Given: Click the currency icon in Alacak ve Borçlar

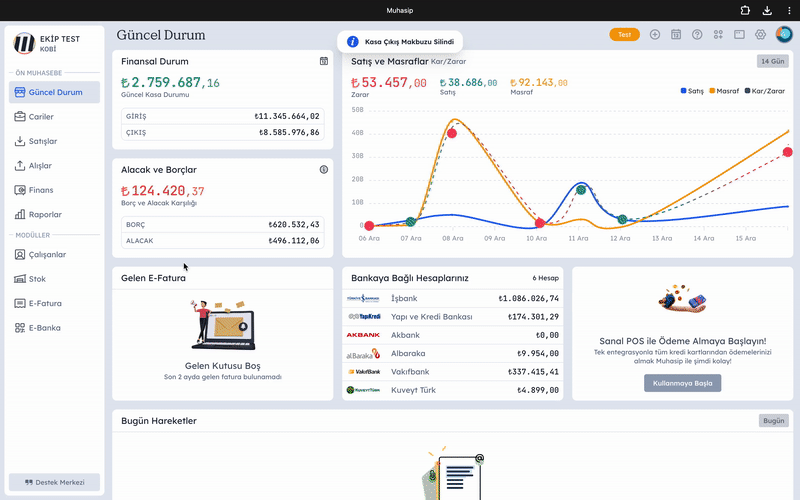Looking at the screenshot, I should pyautogui.click(x=324, y=170).
